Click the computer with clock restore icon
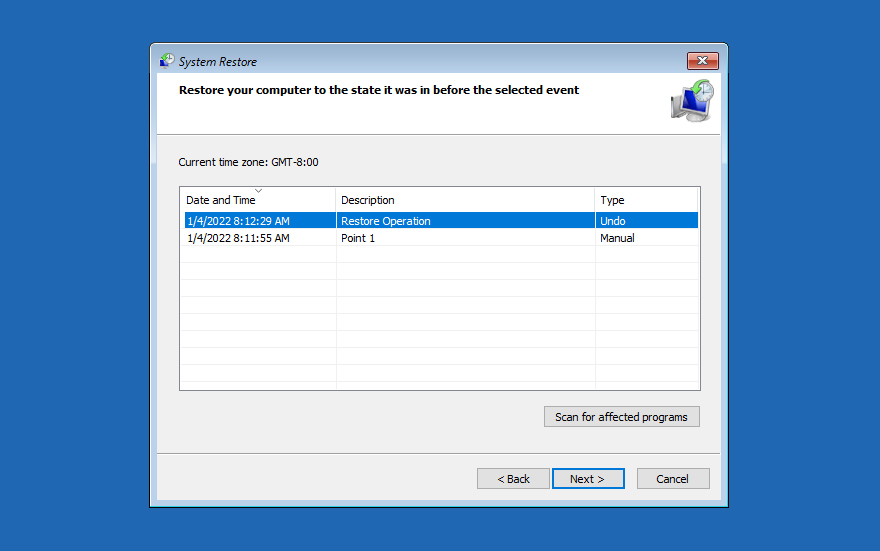This screenshot has width=880, height=551. (x=692, y=101)
